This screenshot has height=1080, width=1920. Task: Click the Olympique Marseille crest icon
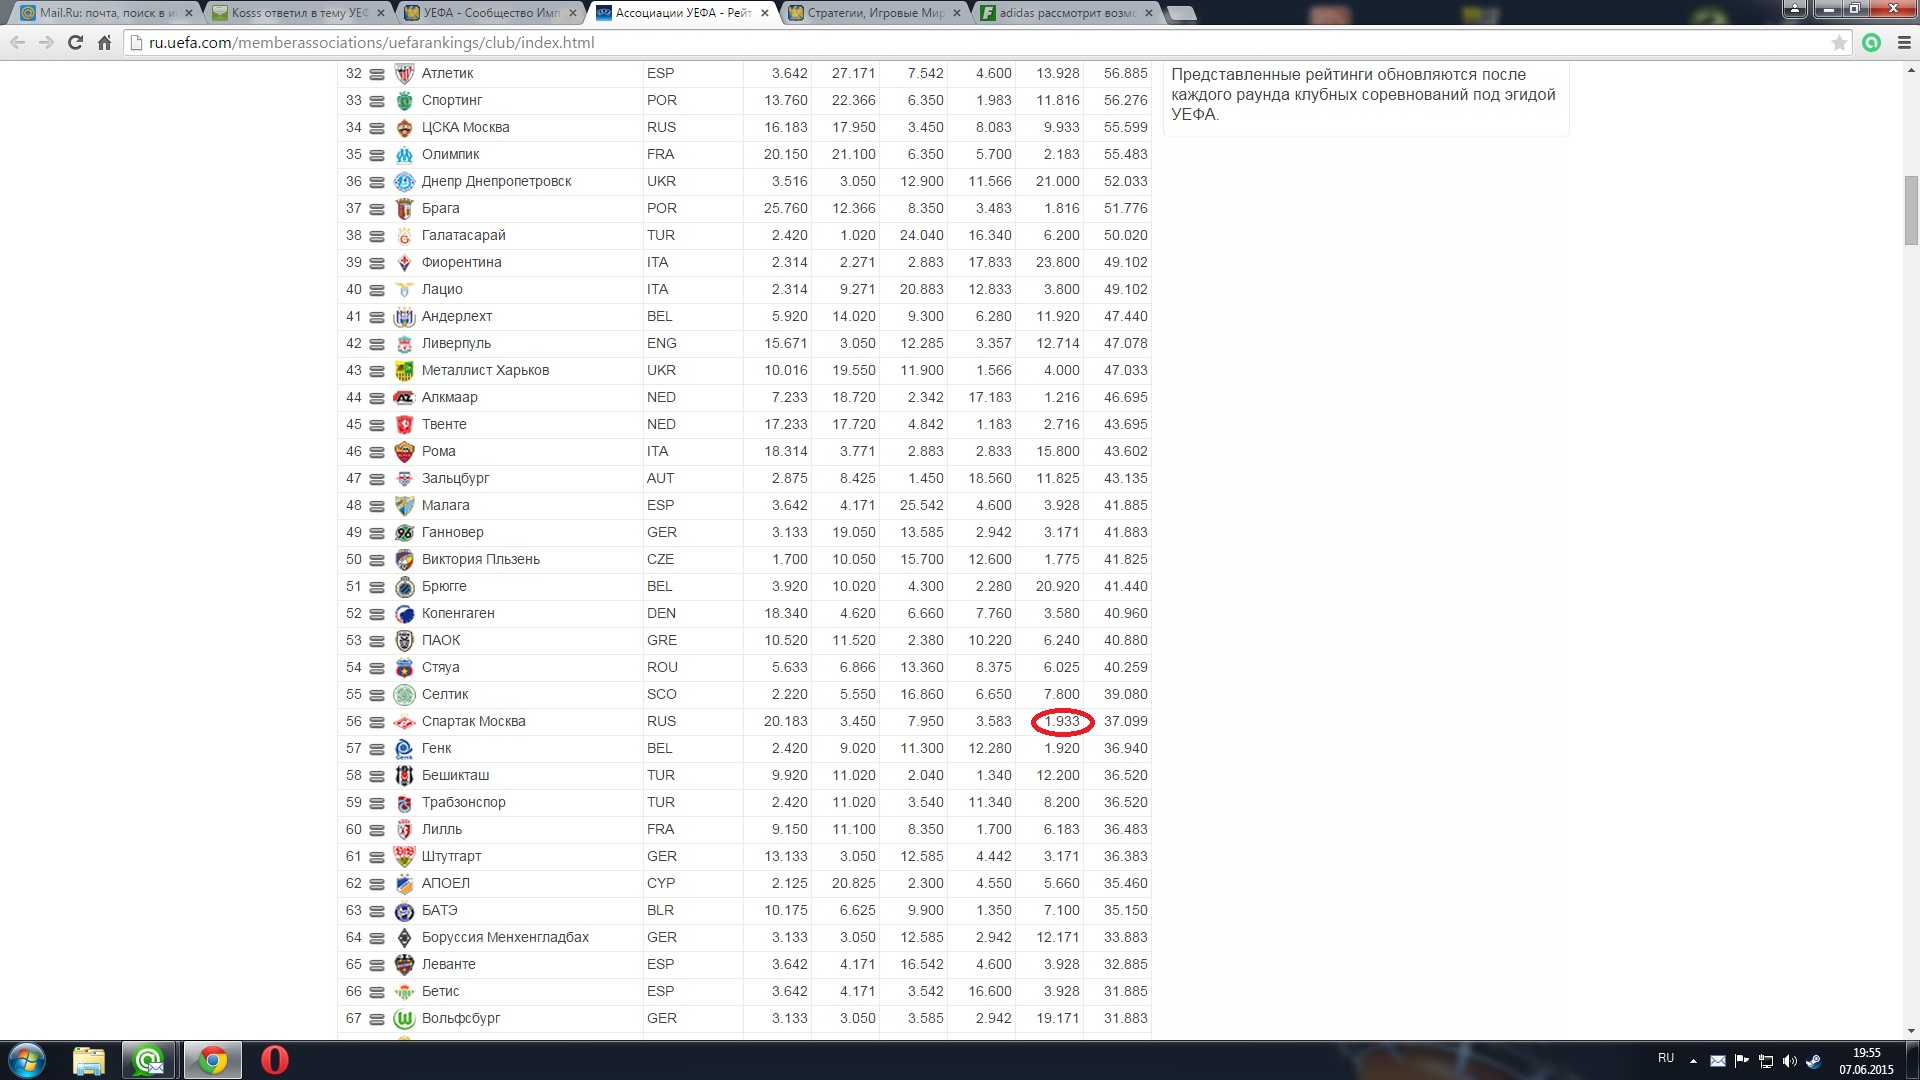(x=404, y=155)
